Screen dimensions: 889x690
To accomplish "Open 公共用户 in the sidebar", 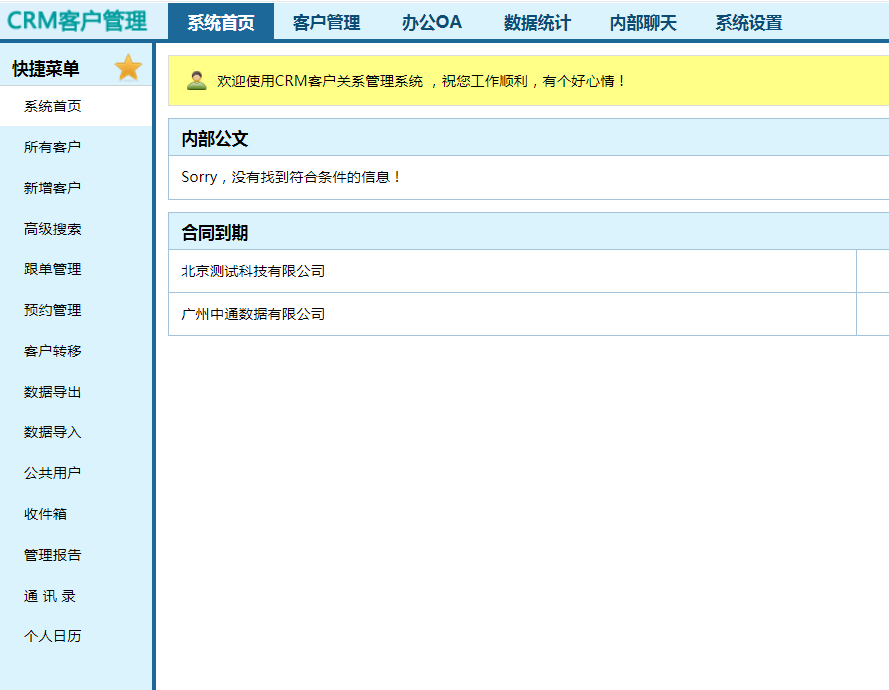I will coord(53,473).
